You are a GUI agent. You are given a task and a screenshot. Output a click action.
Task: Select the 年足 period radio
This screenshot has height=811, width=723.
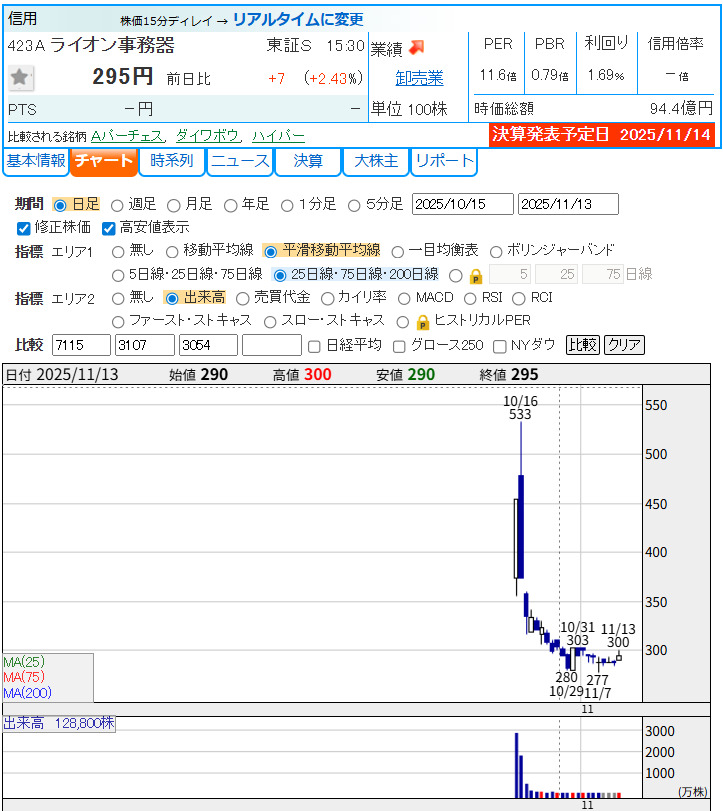(230, 205)
